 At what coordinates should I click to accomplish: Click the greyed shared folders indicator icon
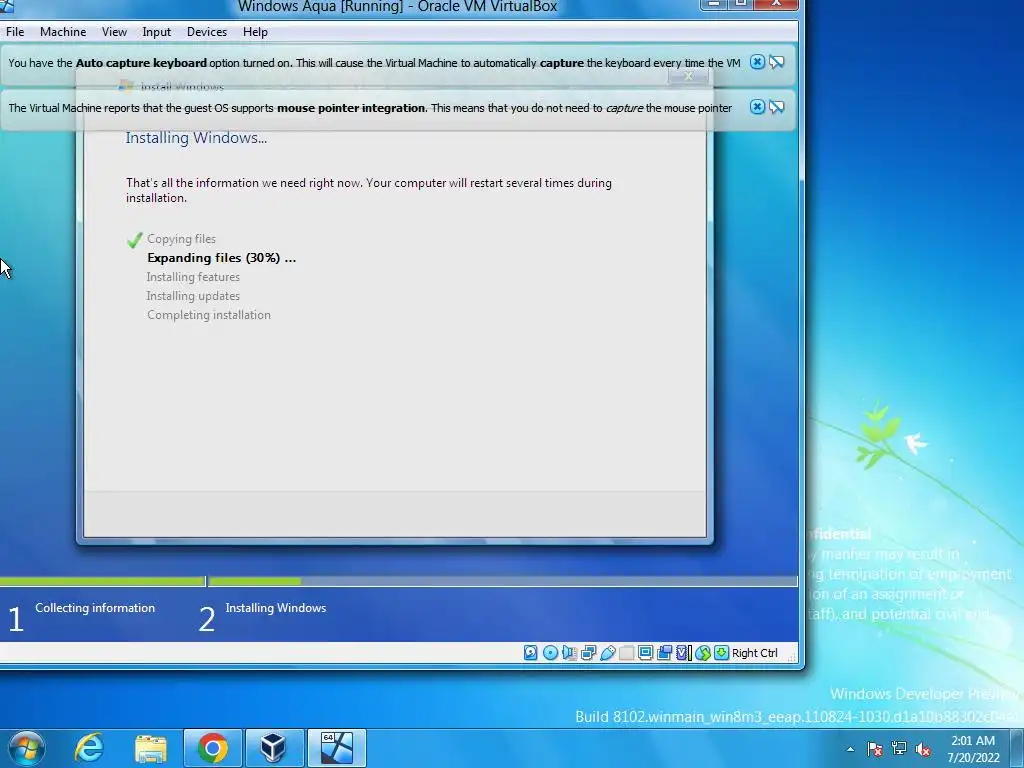(x=626, y=652)
